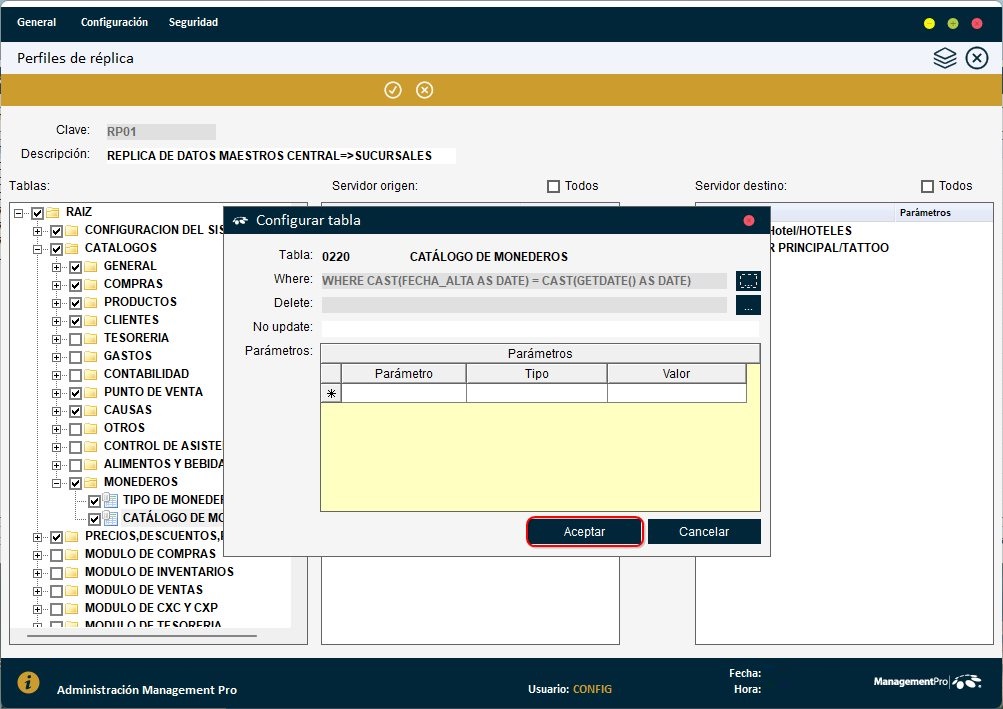
Task: Enable the Todos checkbox for Servidor destino
Action: (926, 185)
